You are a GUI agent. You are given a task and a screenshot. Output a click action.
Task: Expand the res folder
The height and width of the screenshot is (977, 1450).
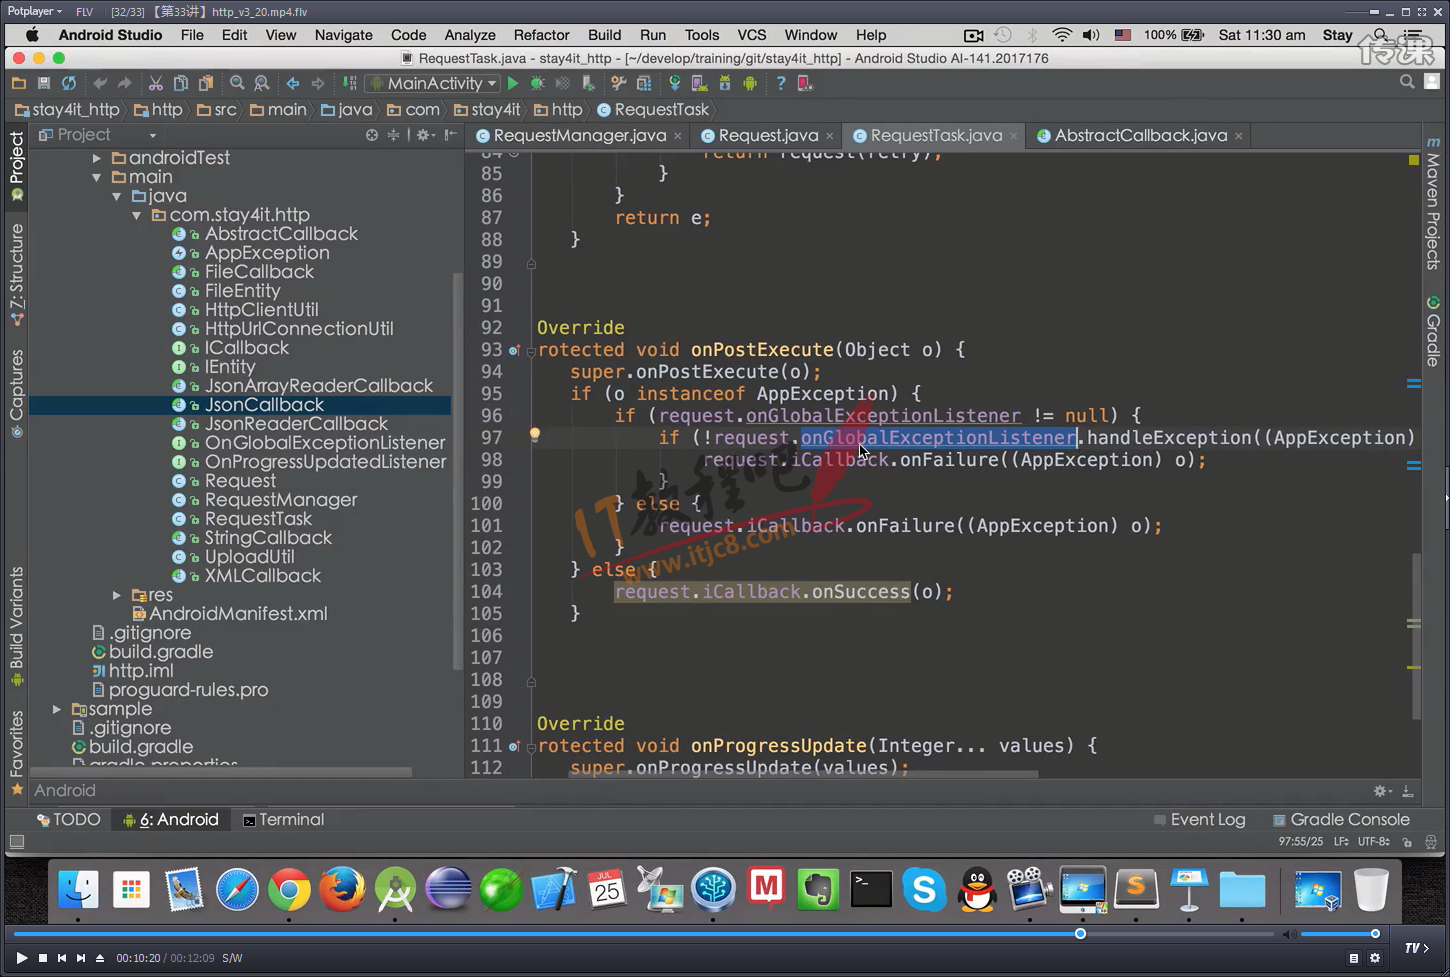[117, 595]
